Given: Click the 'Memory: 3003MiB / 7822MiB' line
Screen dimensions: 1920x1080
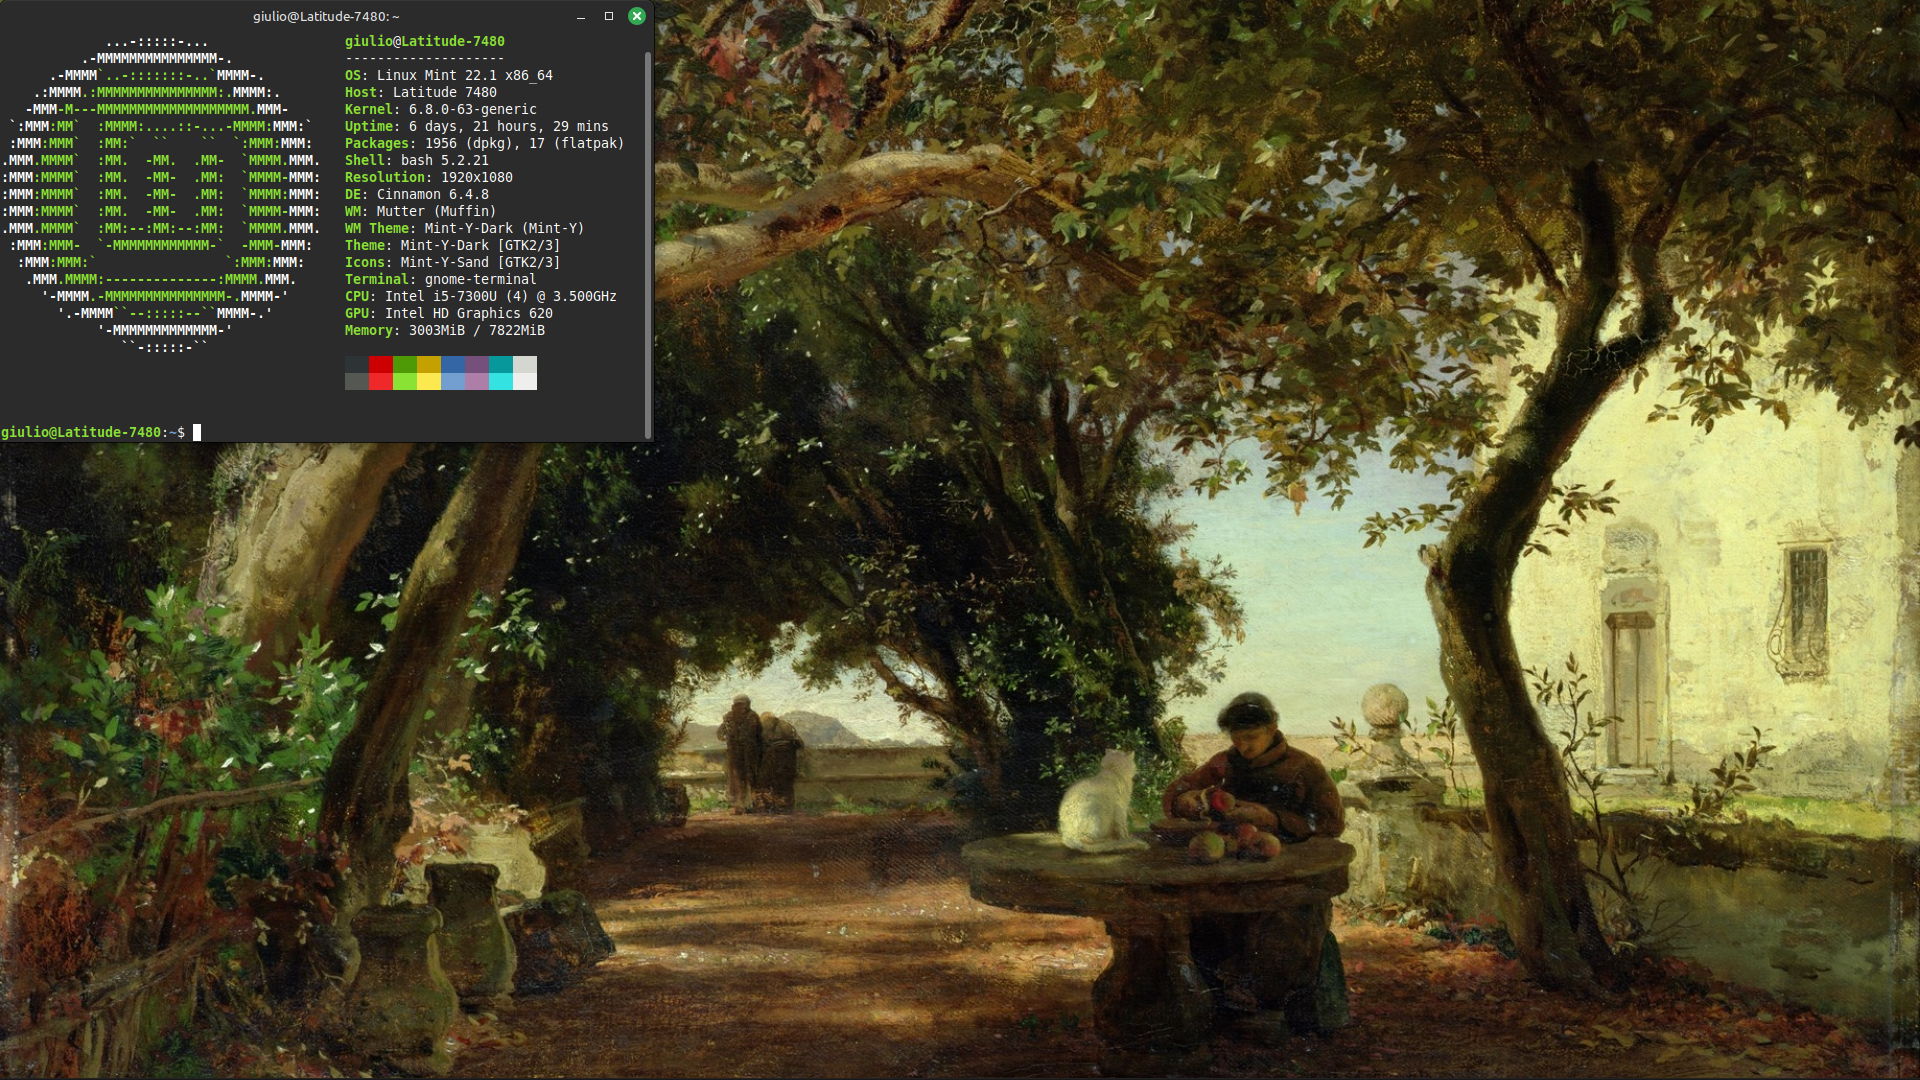Looking at the screenshot, I should coord(444,330).
